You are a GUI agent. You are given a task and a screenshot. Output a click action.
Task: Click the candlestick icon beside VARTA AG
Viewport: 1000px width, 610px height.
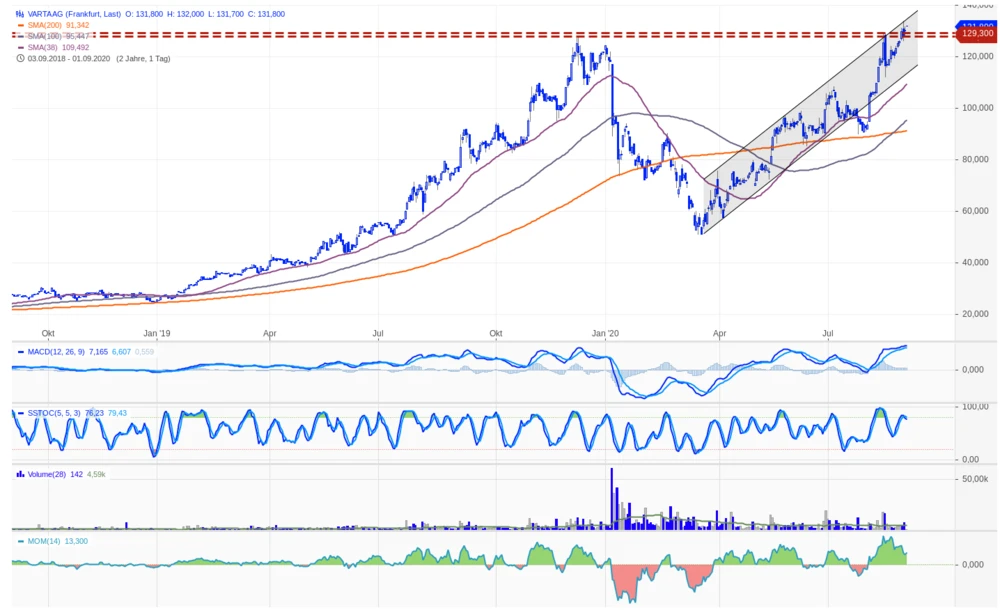(20, 14)
